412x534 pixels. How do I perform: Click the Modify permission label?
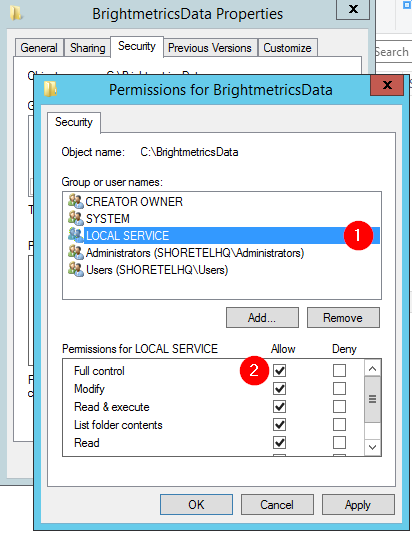tap(89, 389)
